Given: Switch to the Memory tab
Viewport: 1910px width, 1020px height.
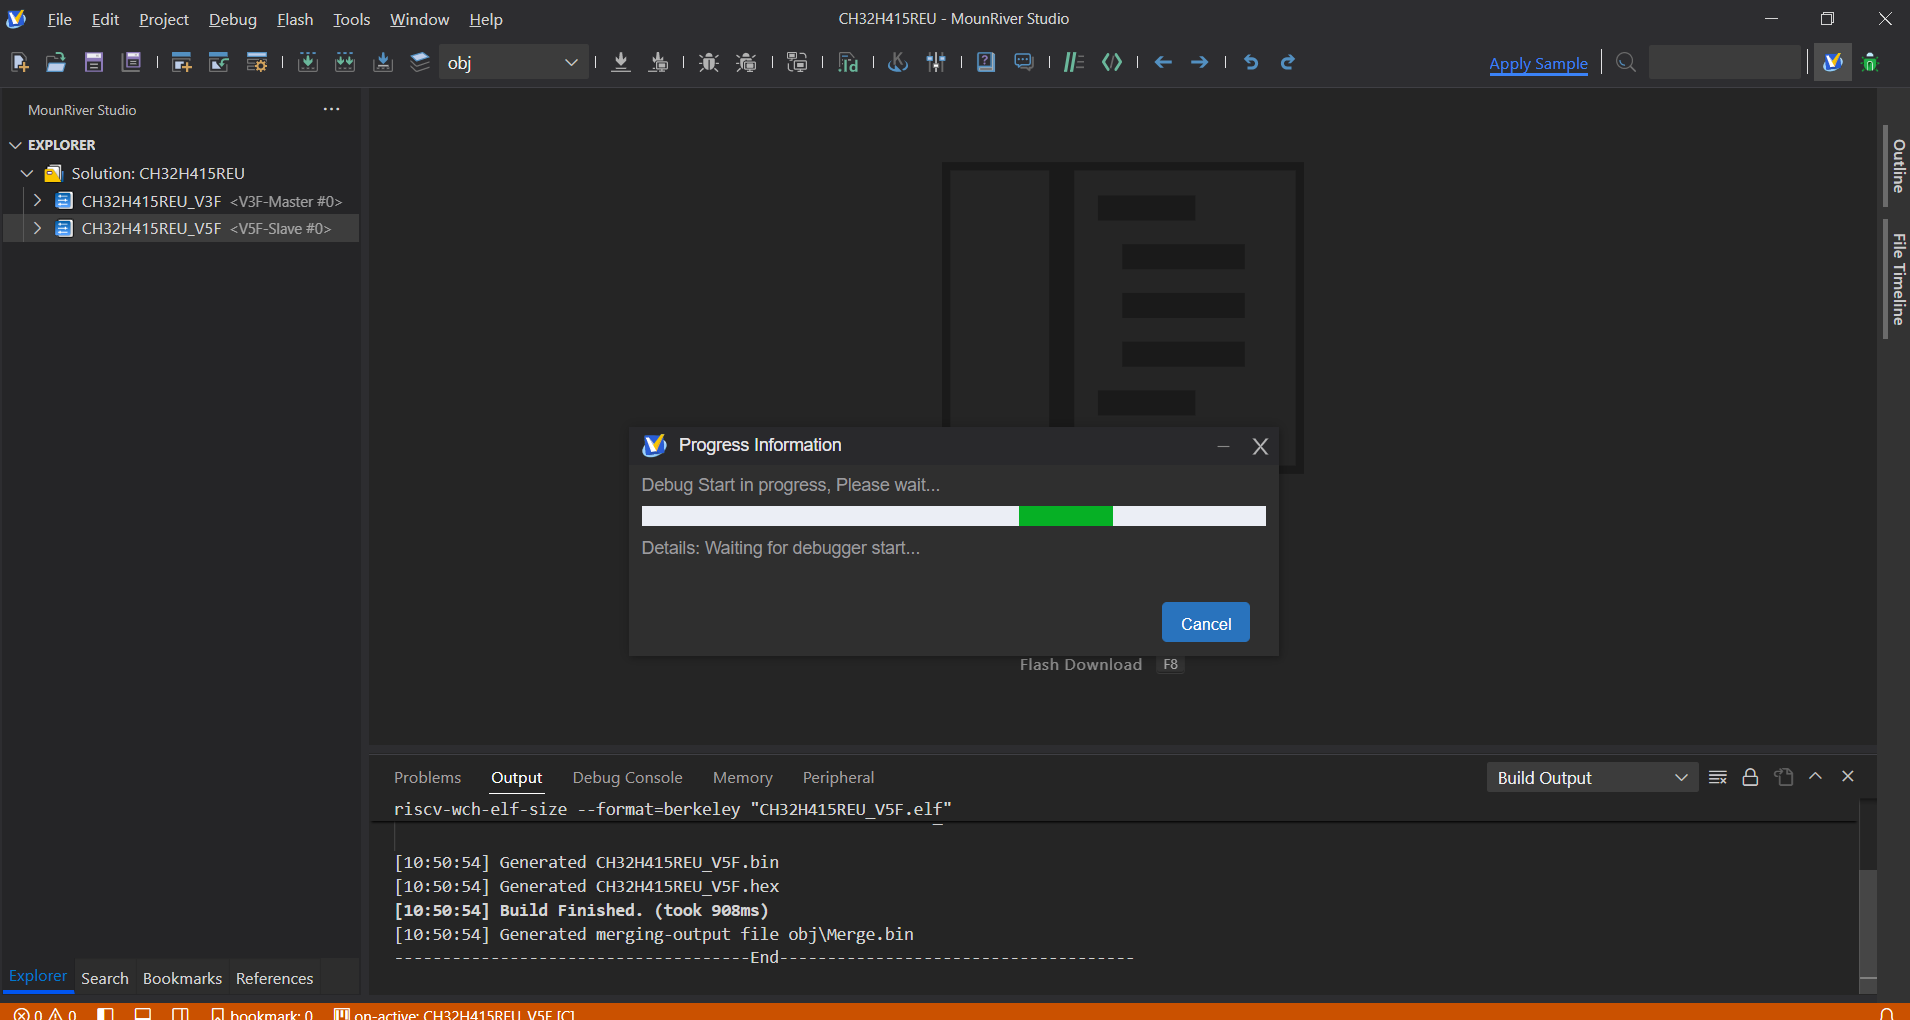Looking at the screenshot, I should coord(742,777).
